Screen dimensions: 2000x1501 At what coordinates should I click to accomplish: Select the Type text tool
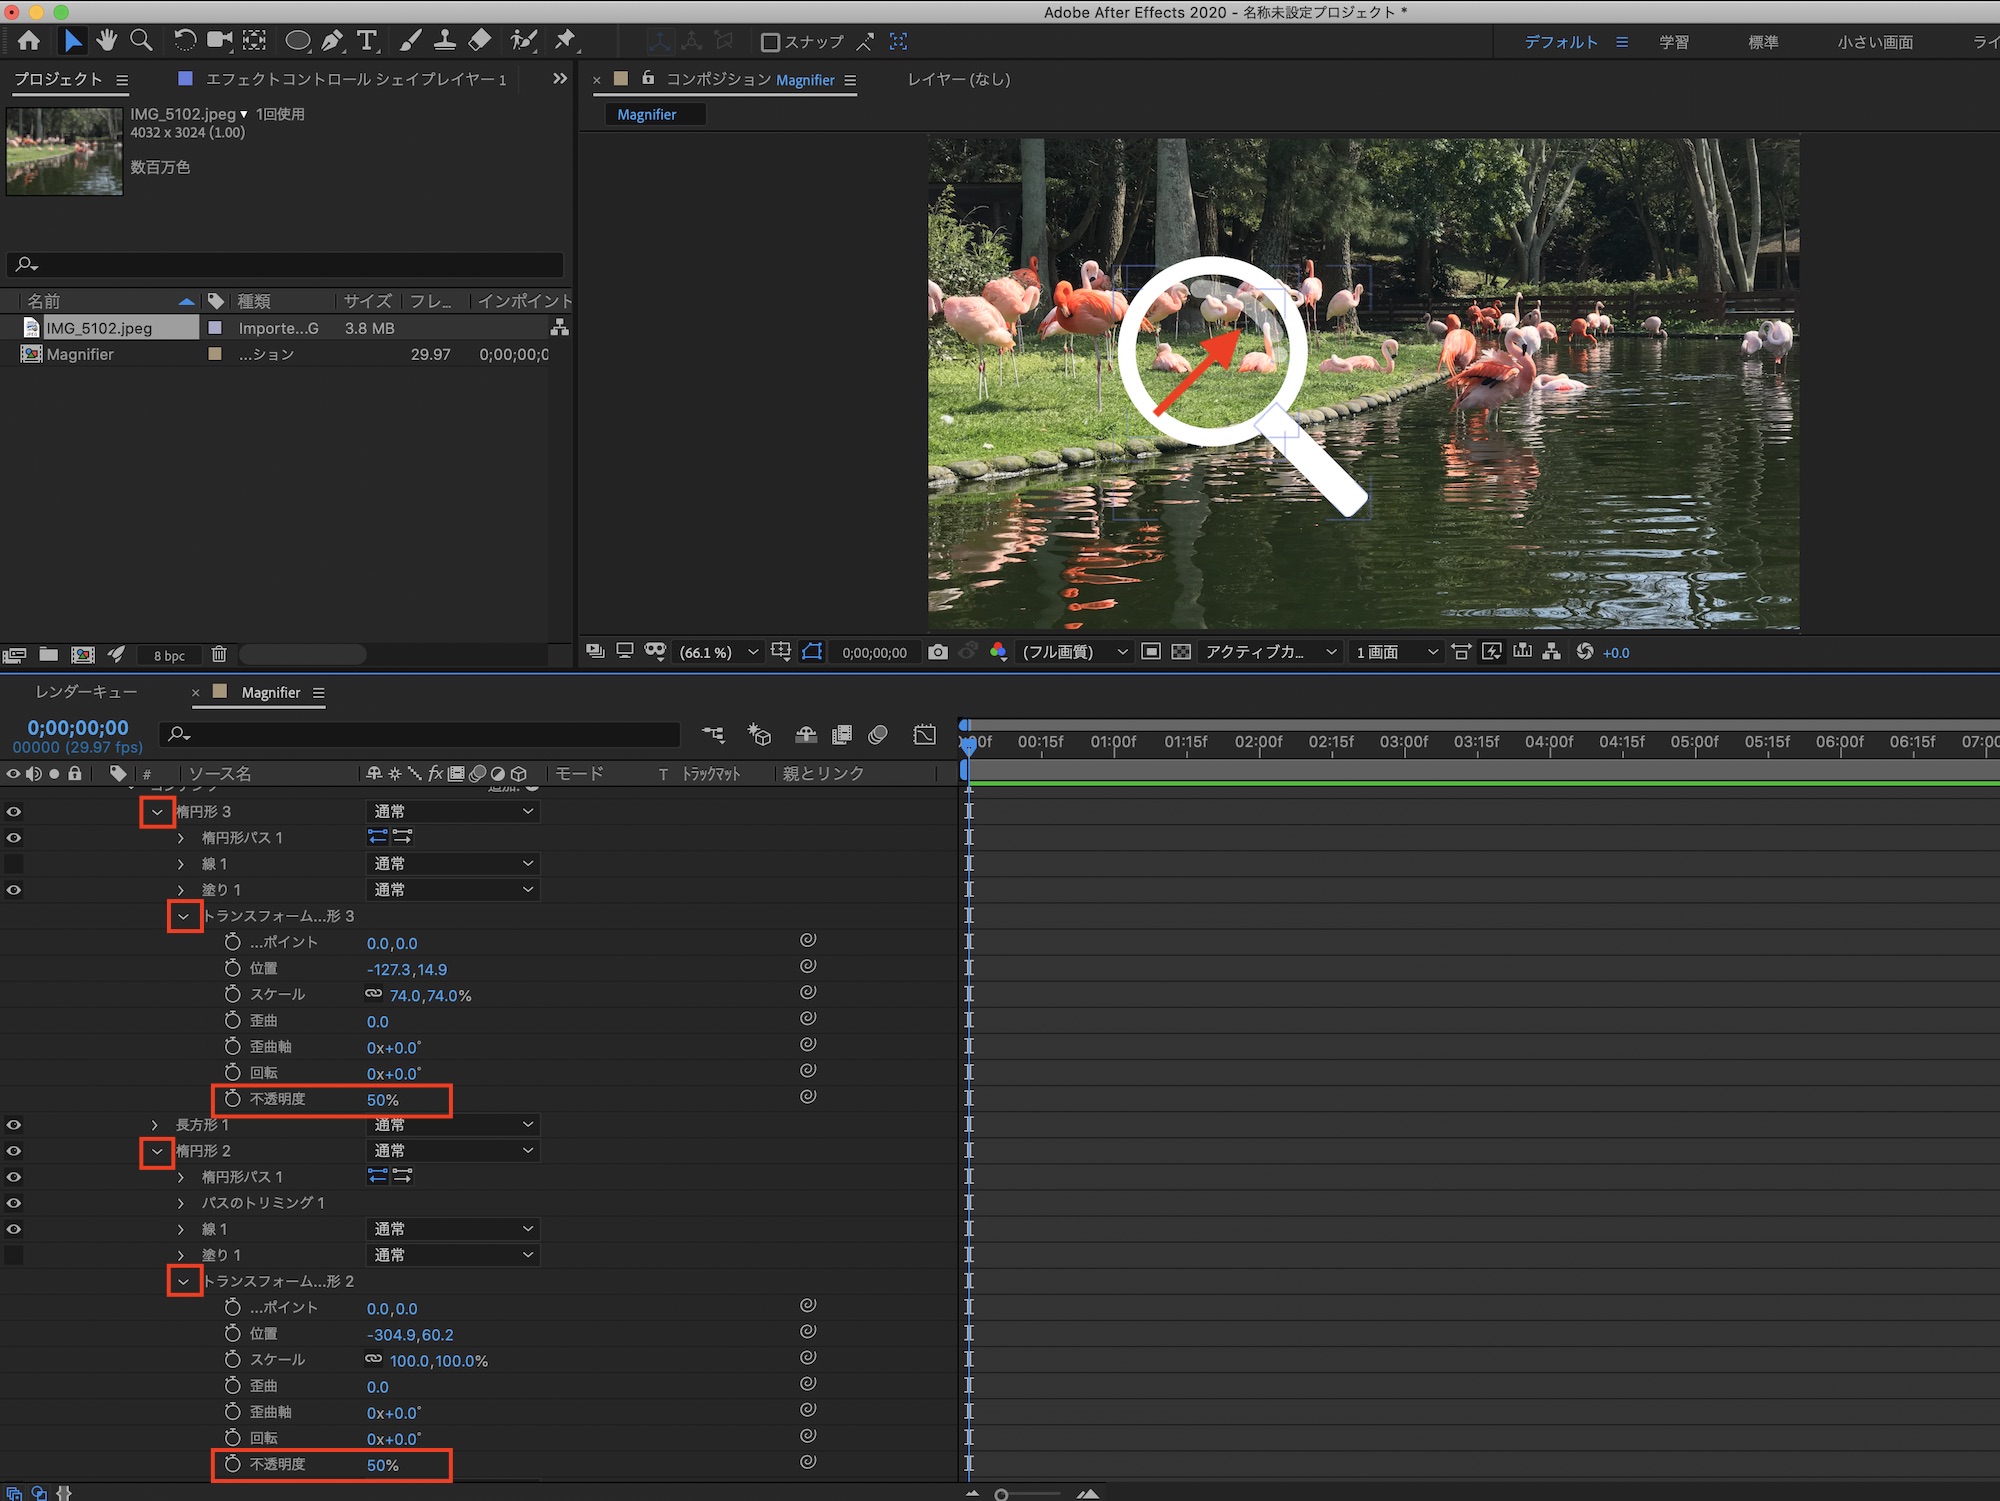click(x=367, y=41)
